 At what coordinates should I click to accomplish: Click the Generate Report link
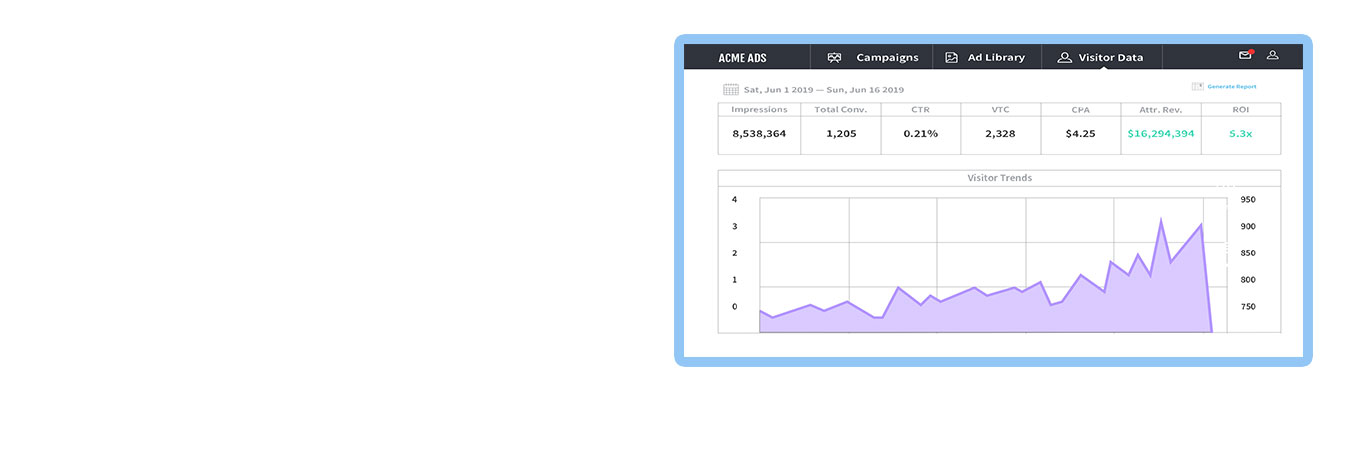point(1232,87)
